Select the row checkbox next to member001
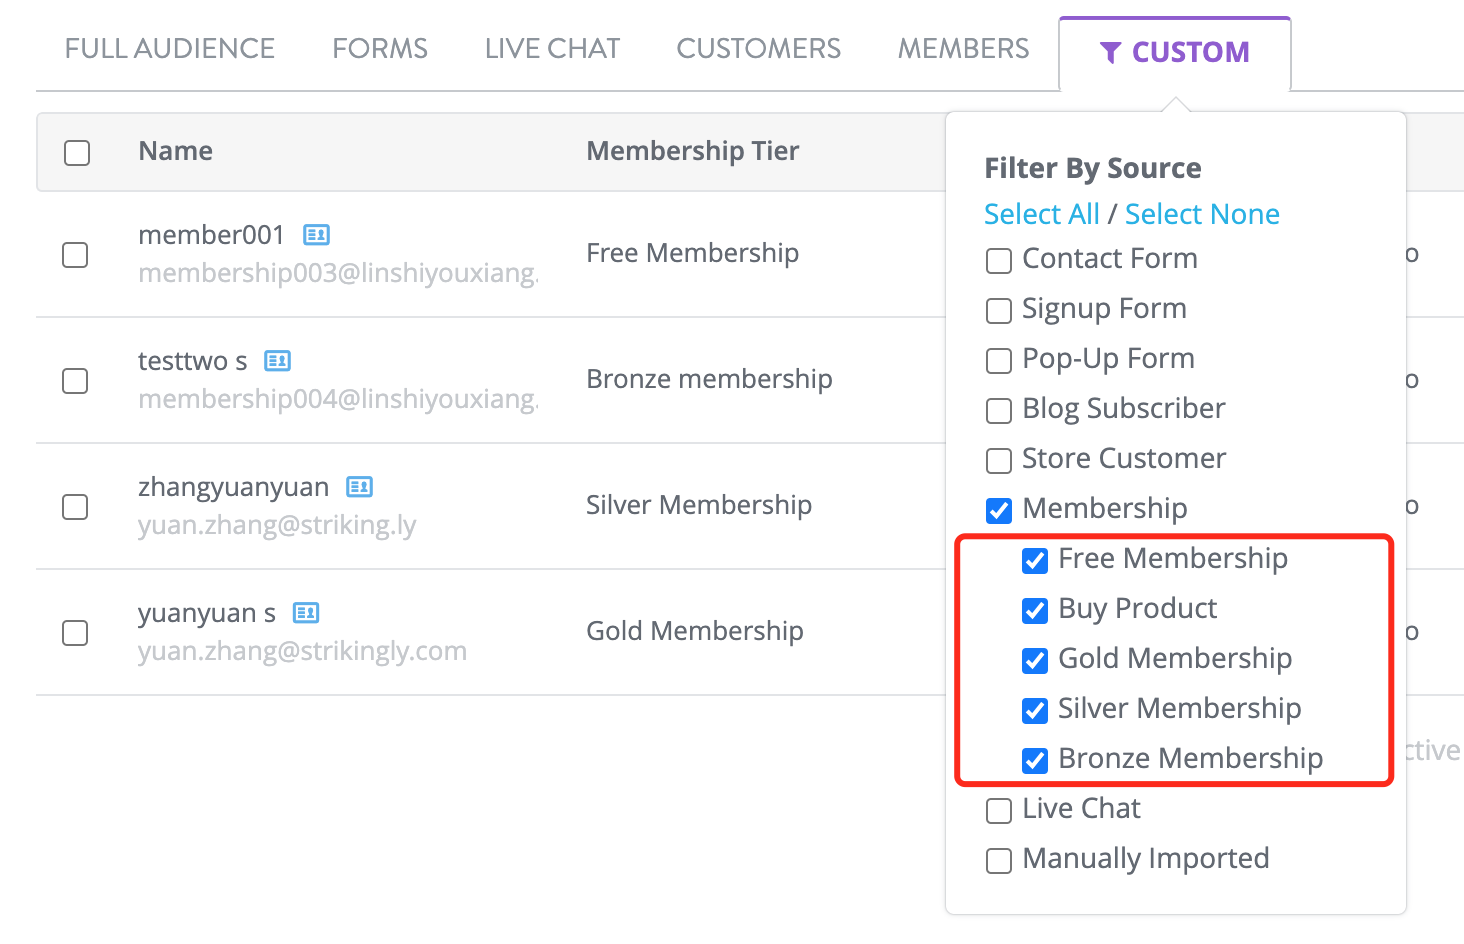Image resolution: width=1464 pixels, height=944 pixels. coord(75,255)
